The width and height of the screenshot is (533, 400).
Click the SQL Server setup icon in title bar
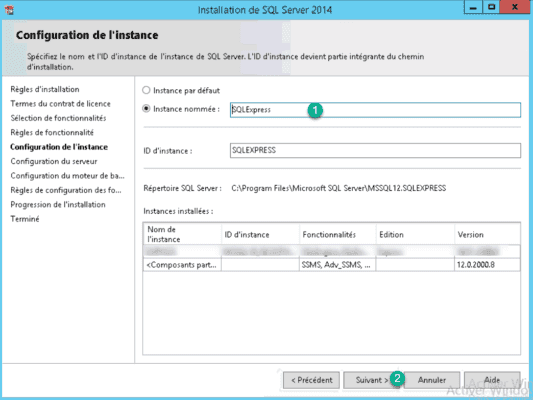click(10, 10)
